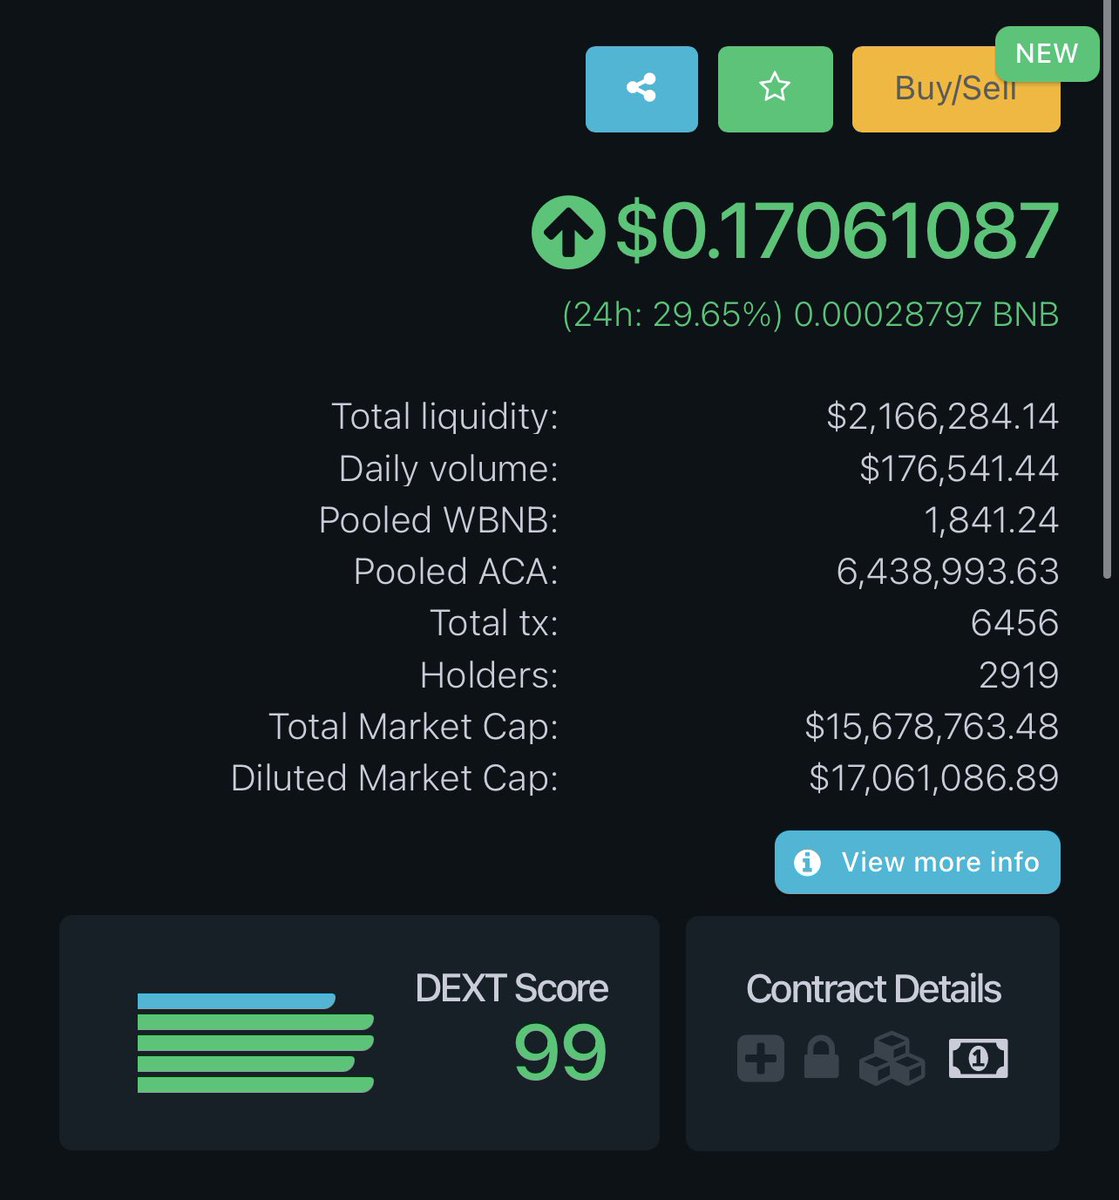Click the green price up-arrow icon
This screenshot has width=1119, height=1200.
567,232
